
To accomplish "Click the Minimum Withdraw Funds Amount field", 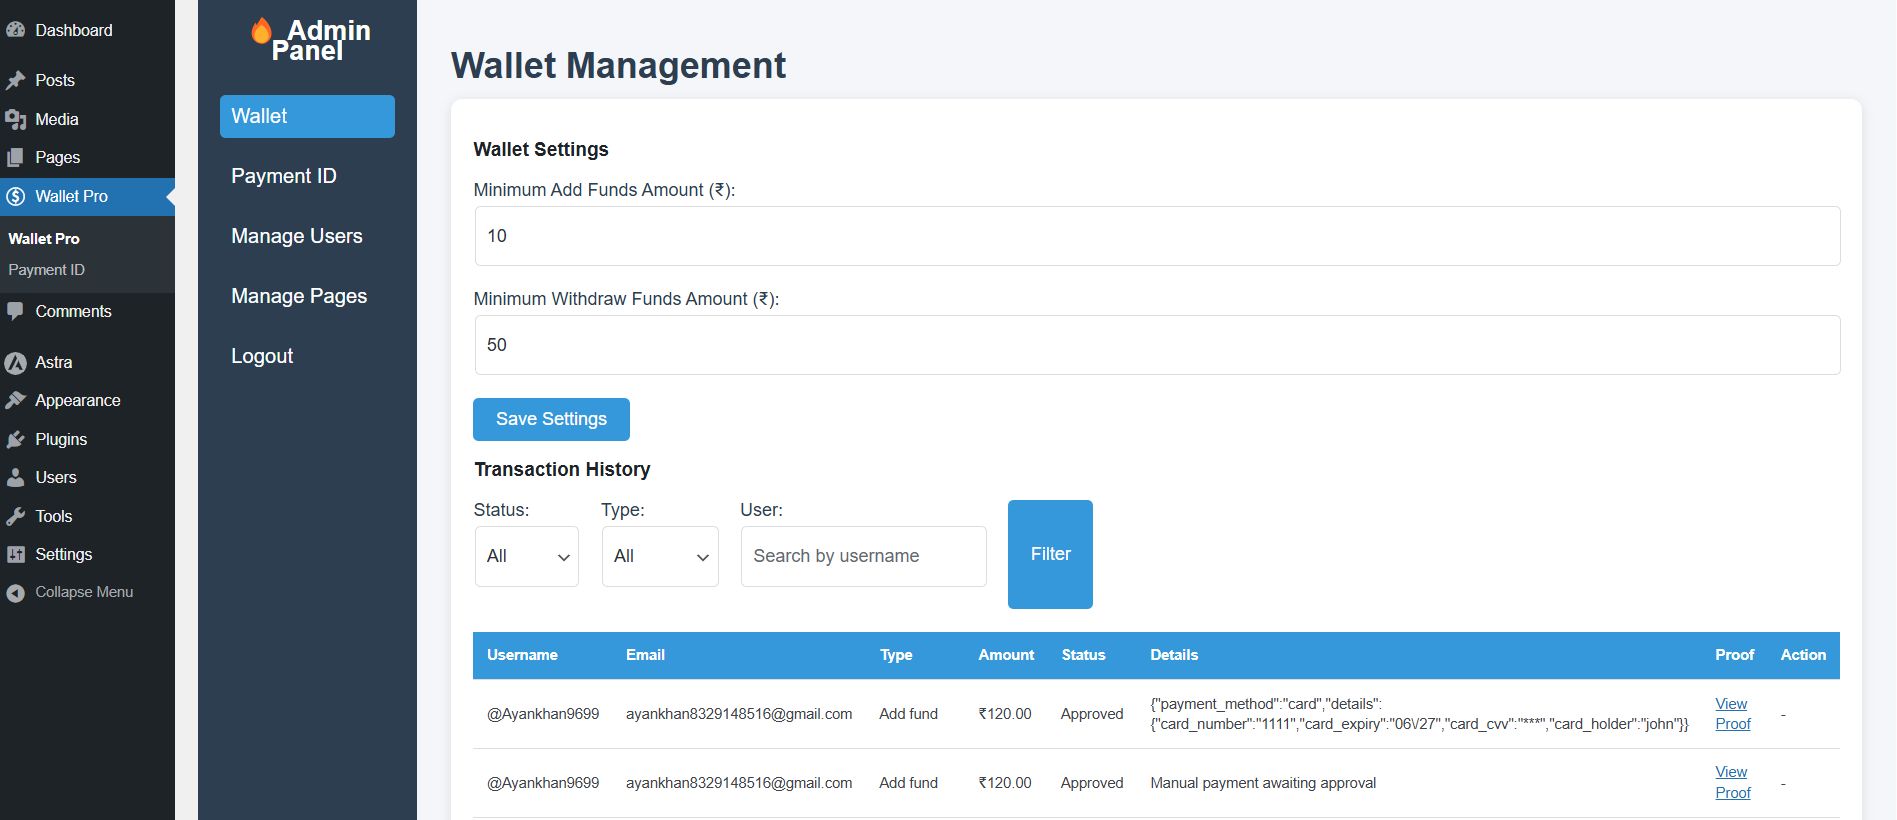I will point(1156,345).
